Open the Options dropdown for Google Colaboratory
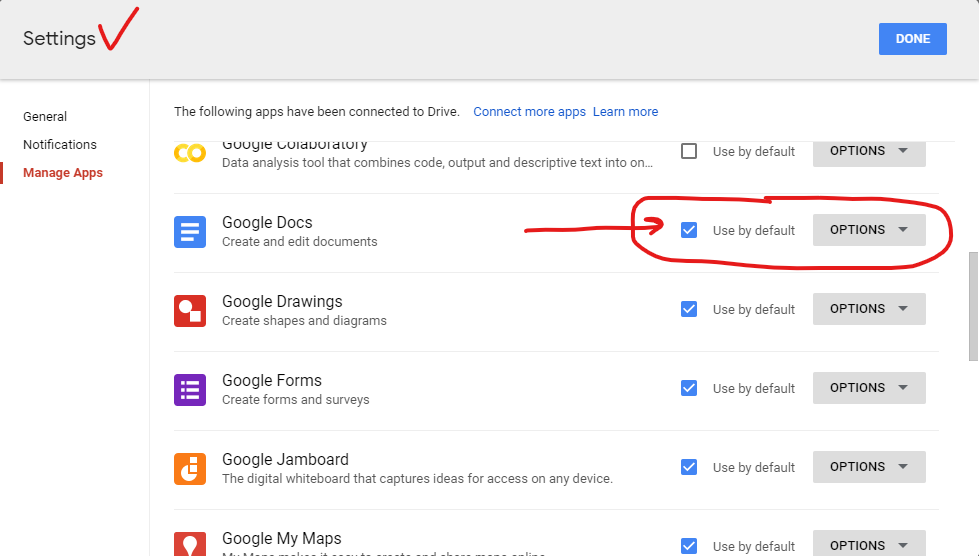The height and width of the screenshot is (556, 979). point(869,154)
